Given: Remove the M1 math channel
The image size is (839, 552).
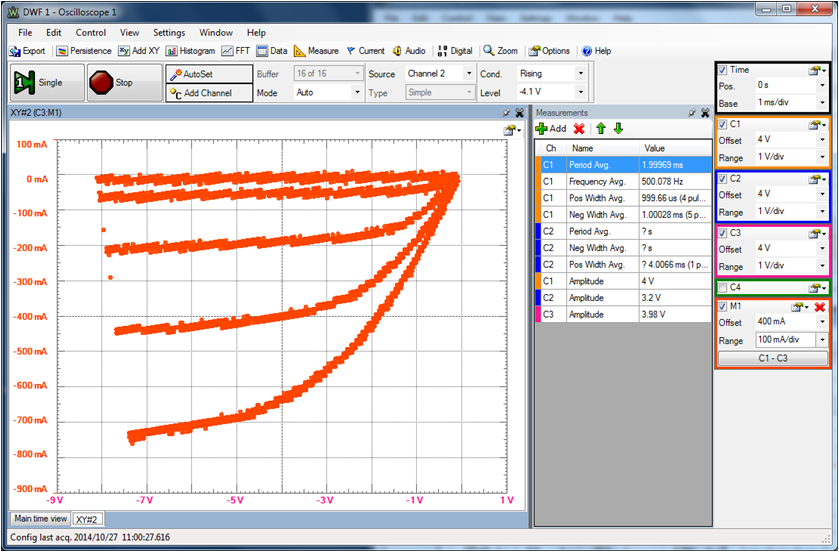Looking at the screenshot, I should click(820, 307).
